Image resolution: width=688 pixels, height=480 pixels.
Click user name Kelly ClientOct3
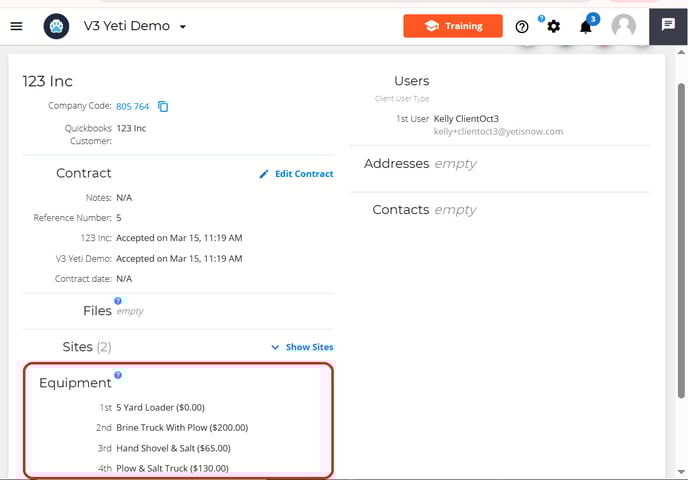coord(466,119)
